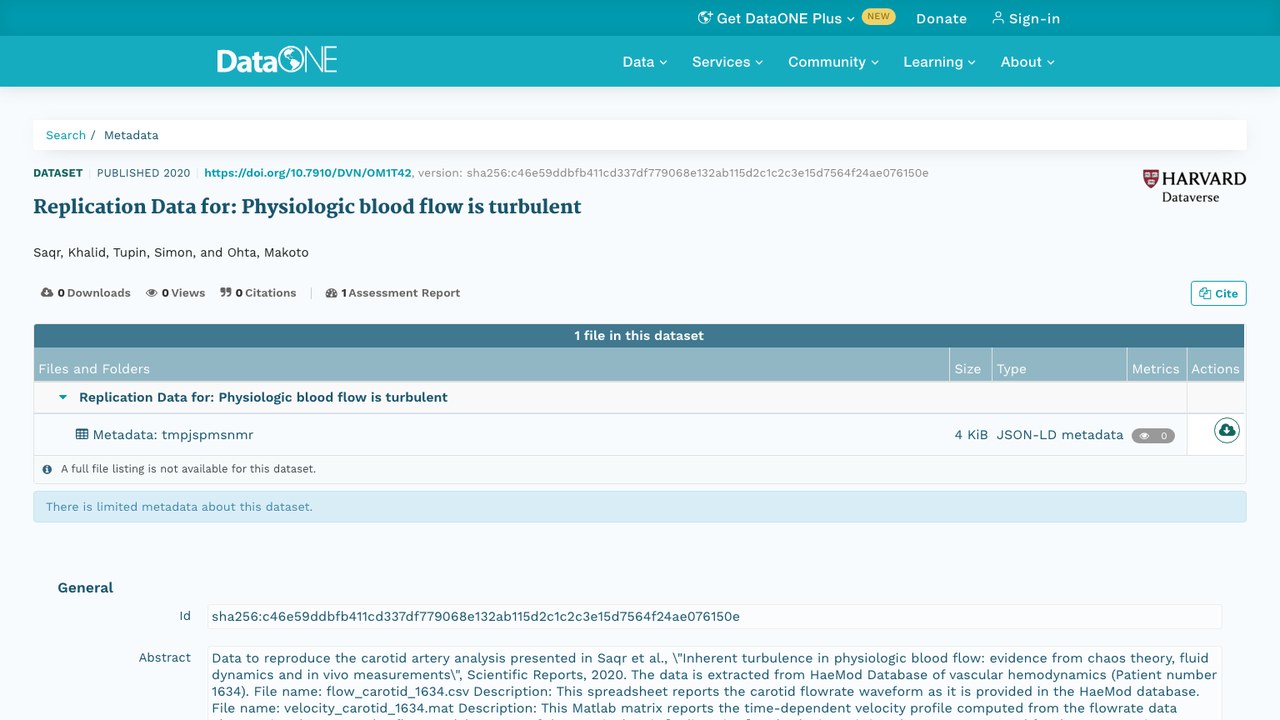Click the sha256 Id value field

pos(714,617)
